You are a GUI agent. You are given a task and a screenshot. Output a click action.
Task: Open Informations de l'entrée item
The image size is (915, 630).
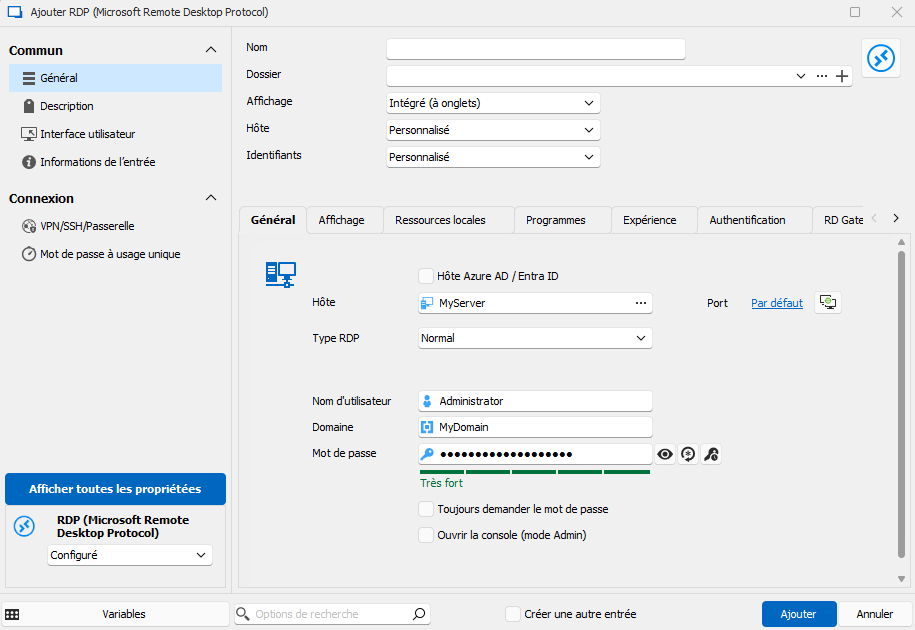(x=116, y=162)
